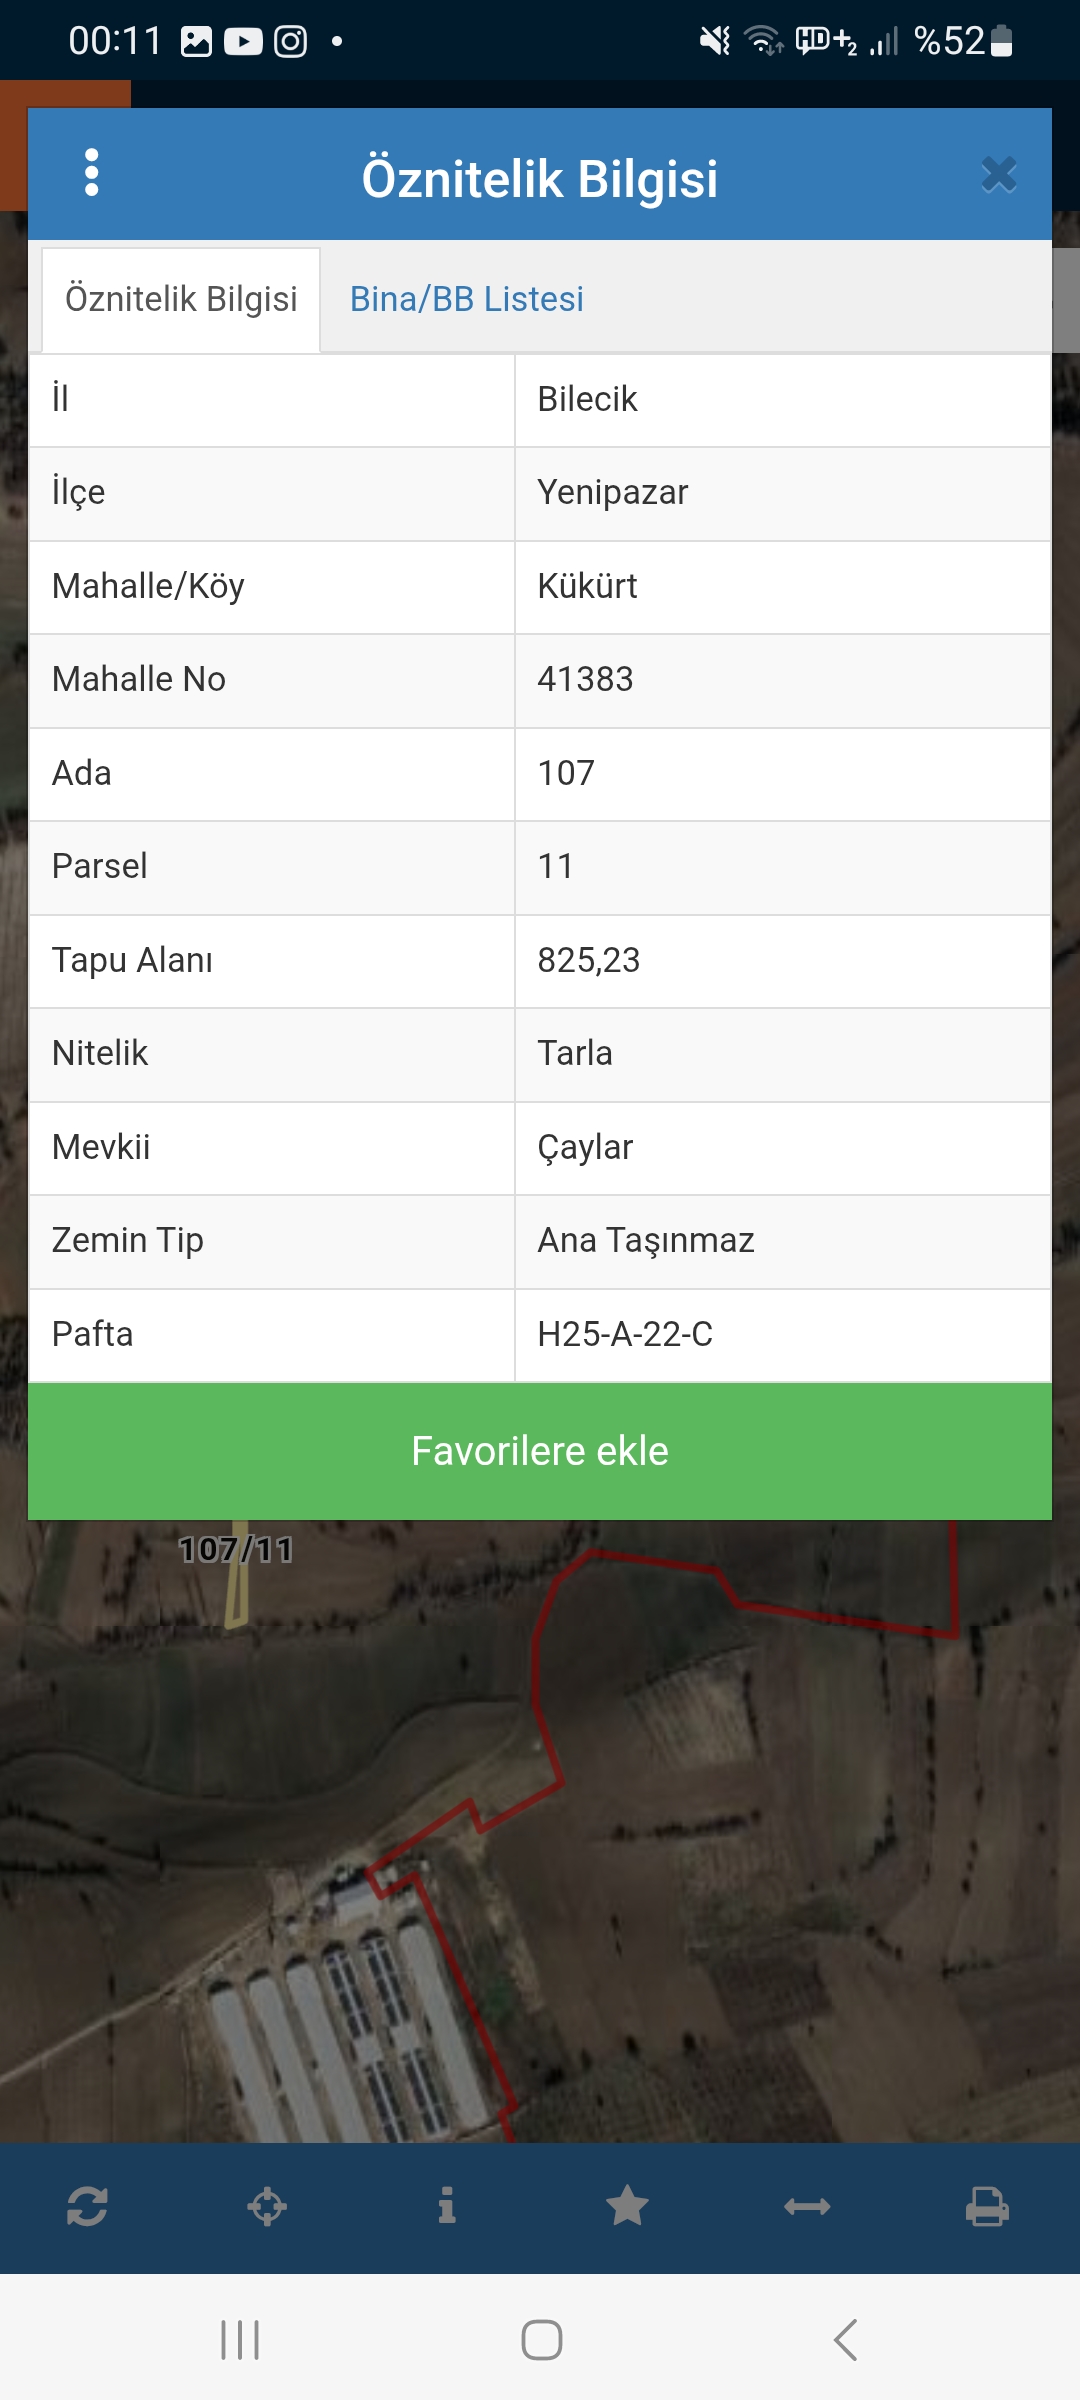Tap the crosshair locate icon
The height and width of the screenshot is (2400, 1080).
tap(267, 2206)
